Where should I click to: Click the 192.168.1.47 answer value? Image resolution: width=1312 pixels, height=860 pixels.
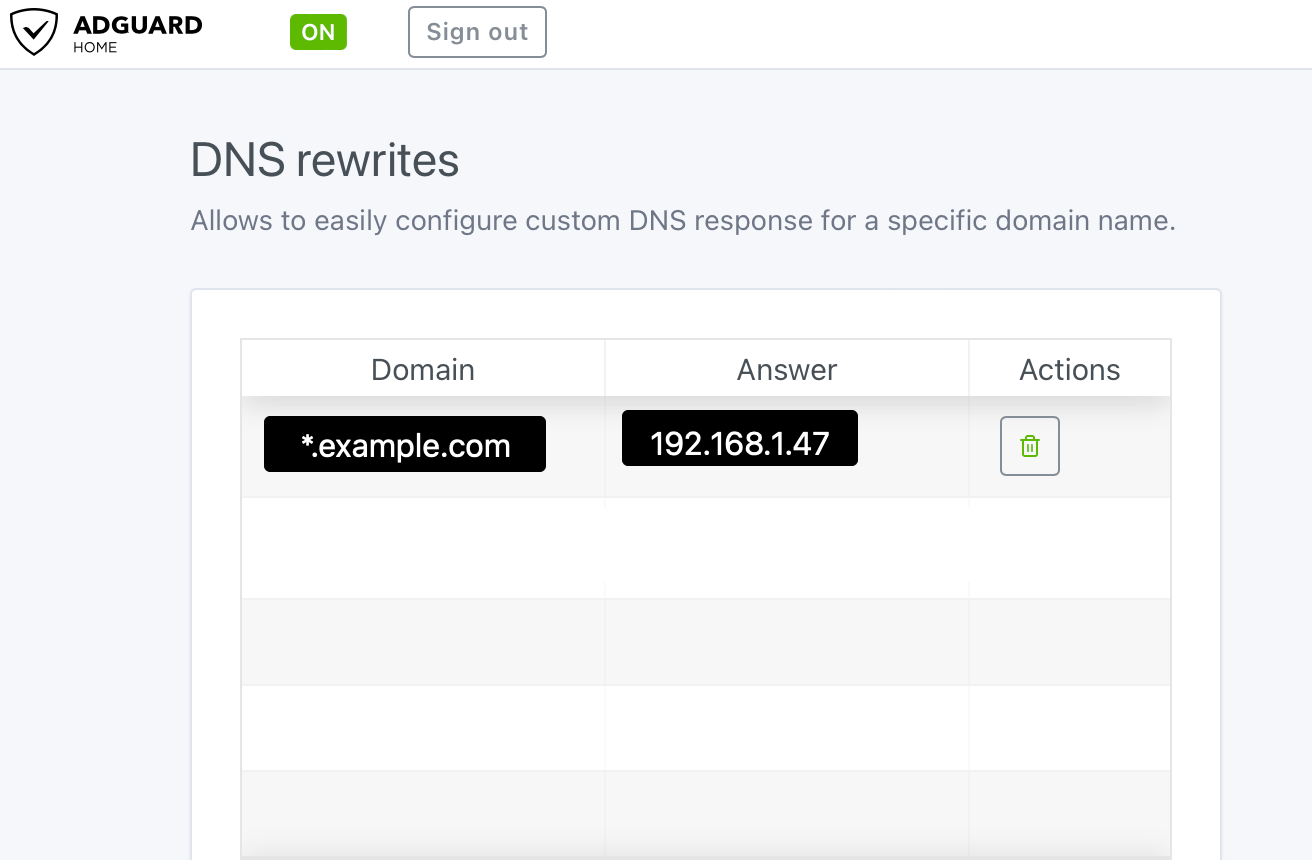(x=739, y=438)
